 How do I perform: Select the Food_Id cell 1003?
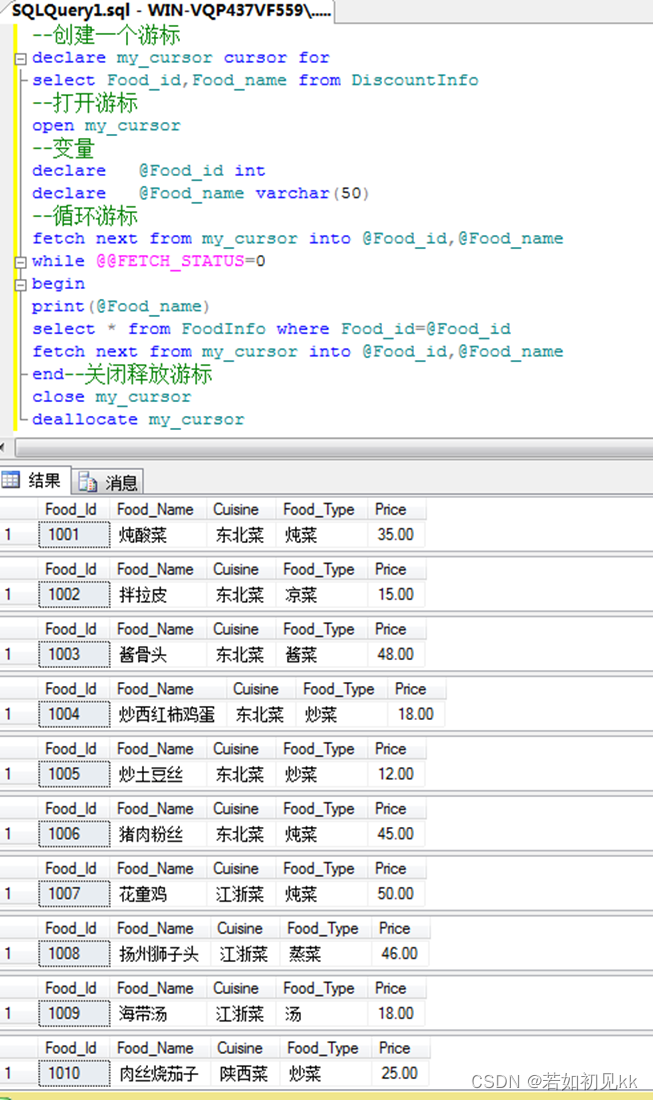coord(74,654)
